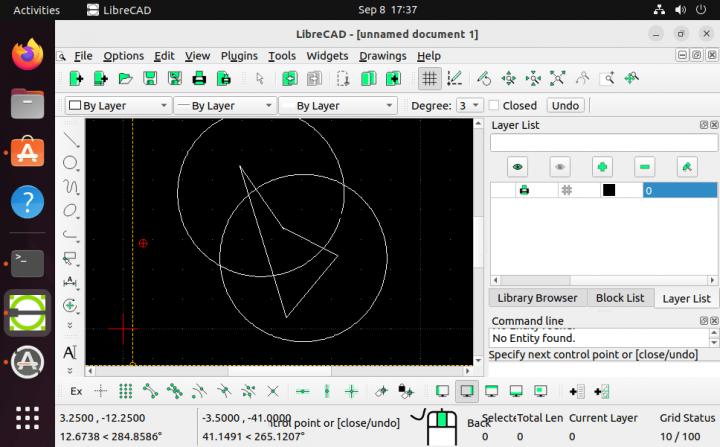Switch to the Block List tab
The width and height of the screenshot is (720, 447).
point(620,298)
